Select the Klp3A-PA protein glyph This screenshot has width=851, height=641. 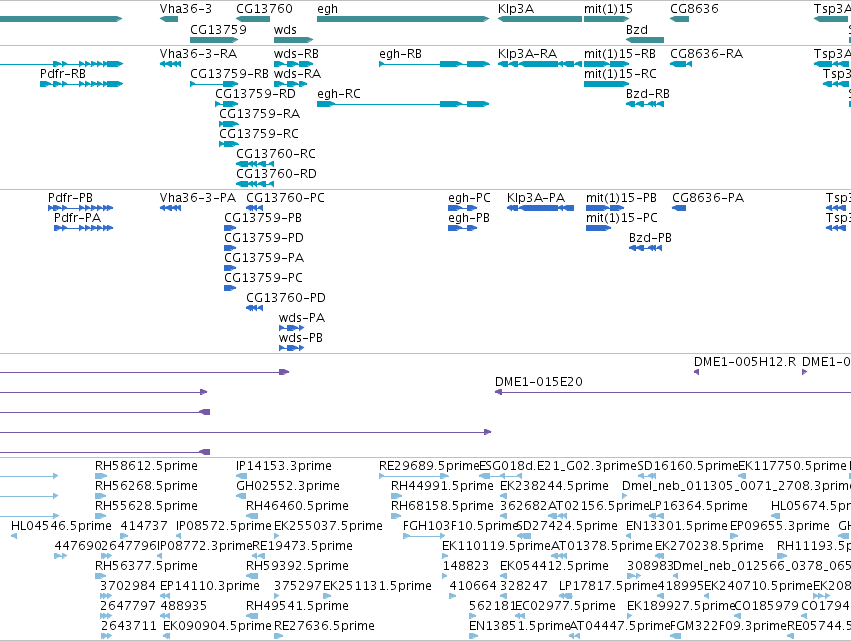pyautogui.click(x=540, y=208)
